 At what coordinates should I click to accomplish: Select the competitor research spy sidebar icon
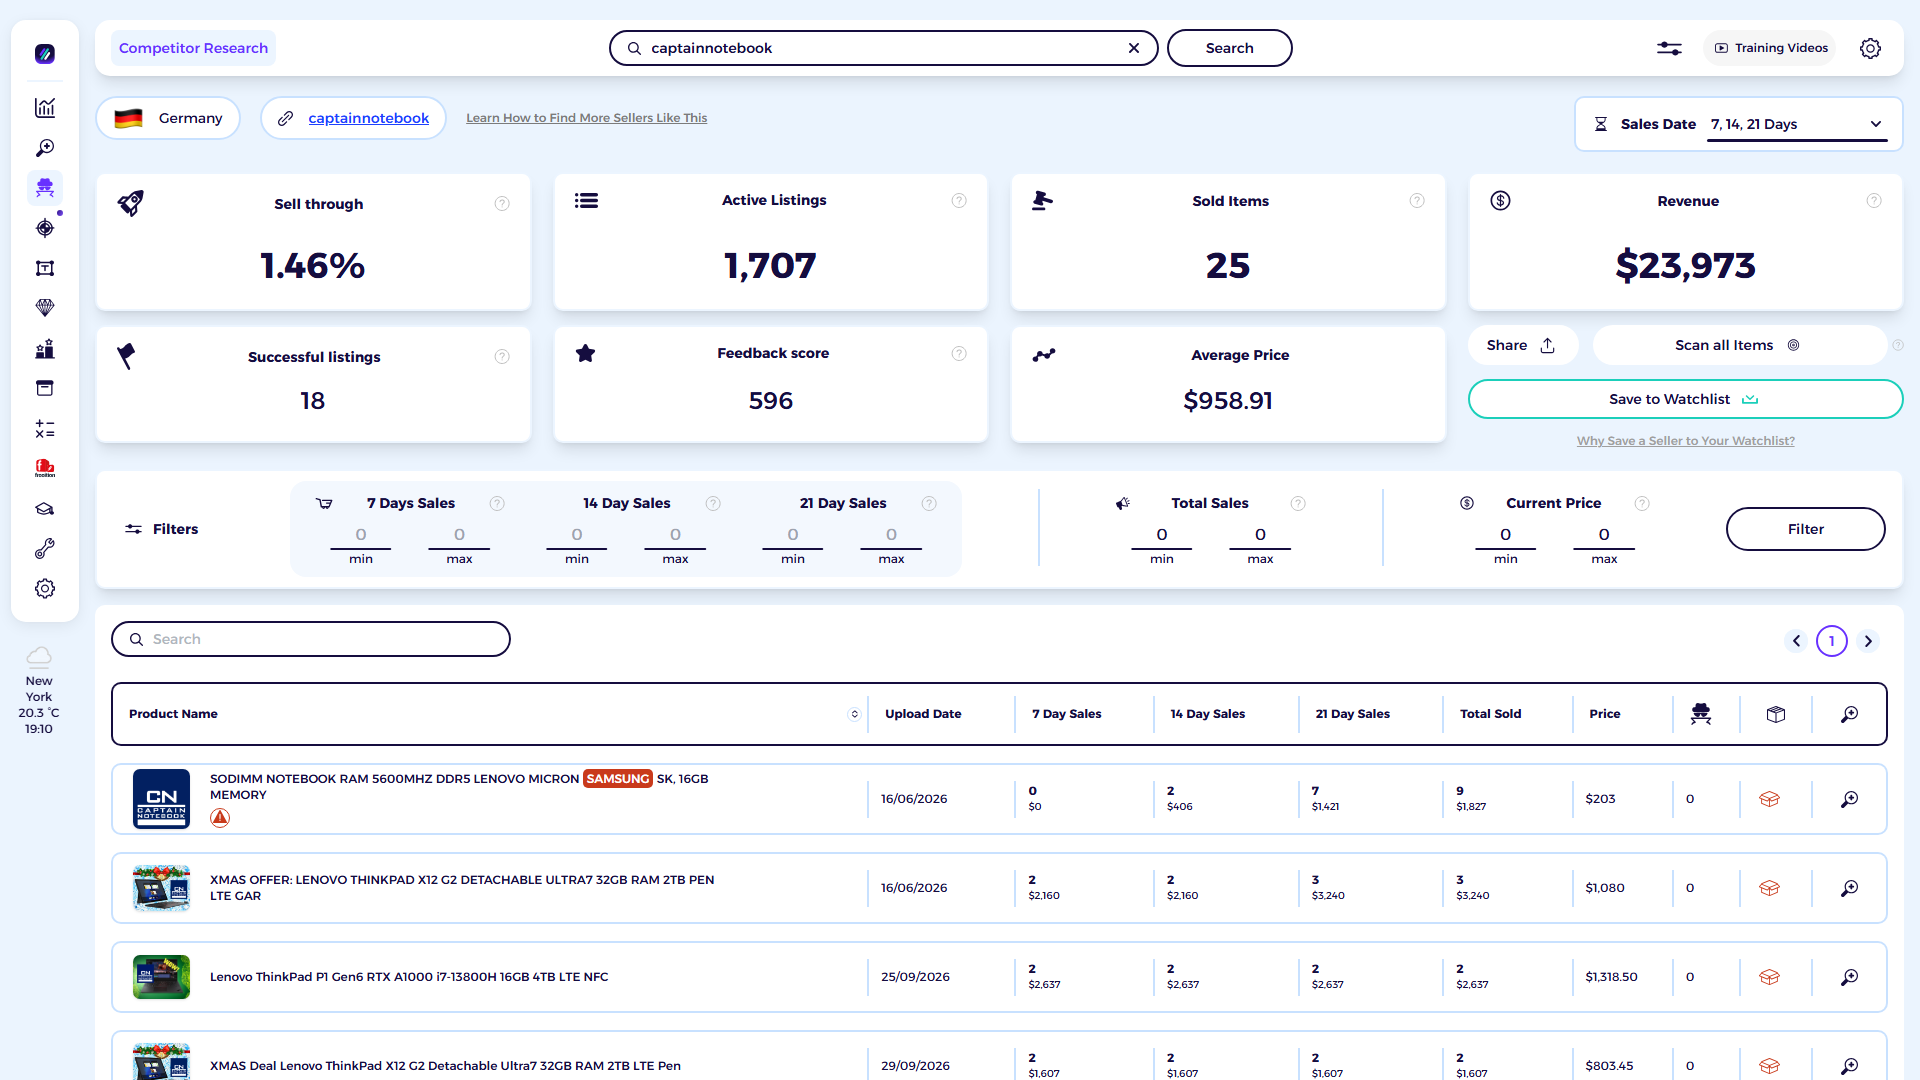click(45, 188)
